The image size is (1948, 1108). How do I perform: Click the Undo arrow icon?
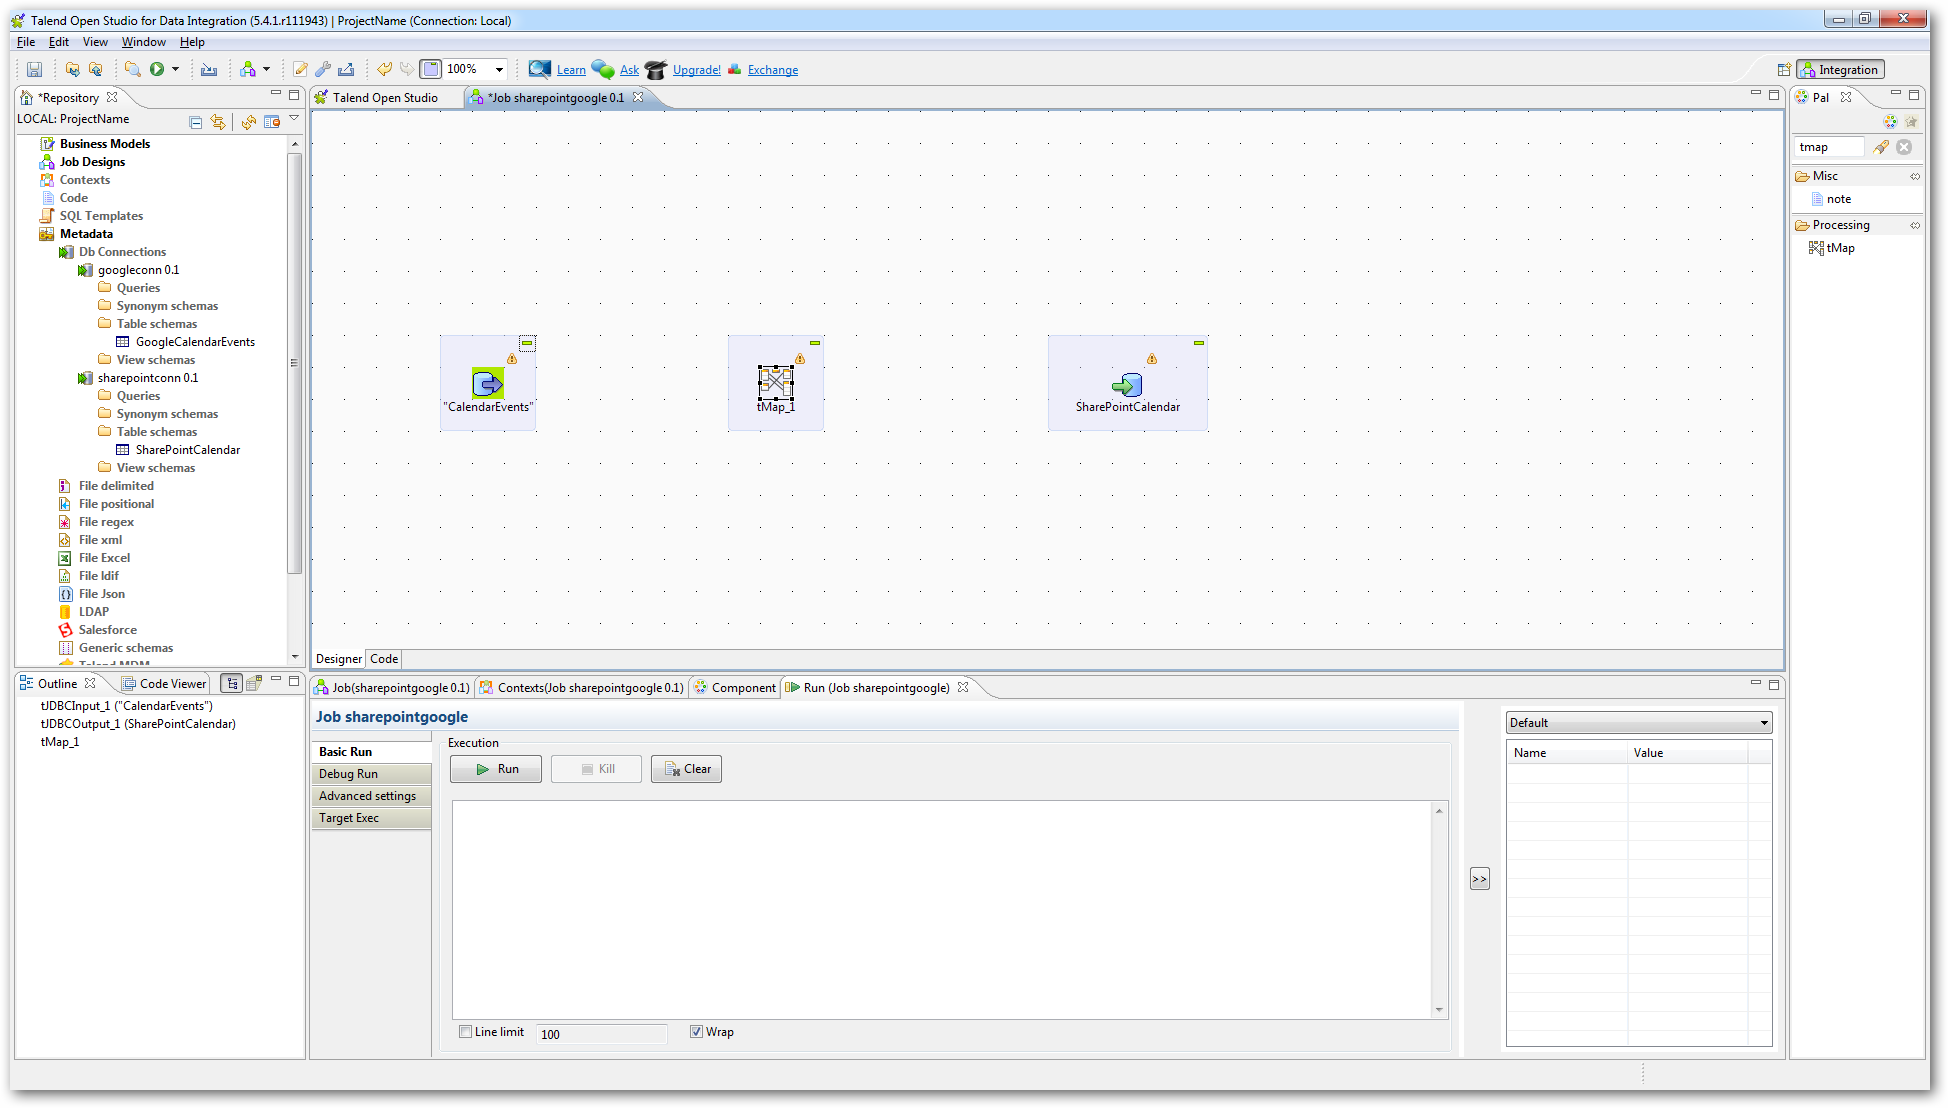(x=384, y=69)
